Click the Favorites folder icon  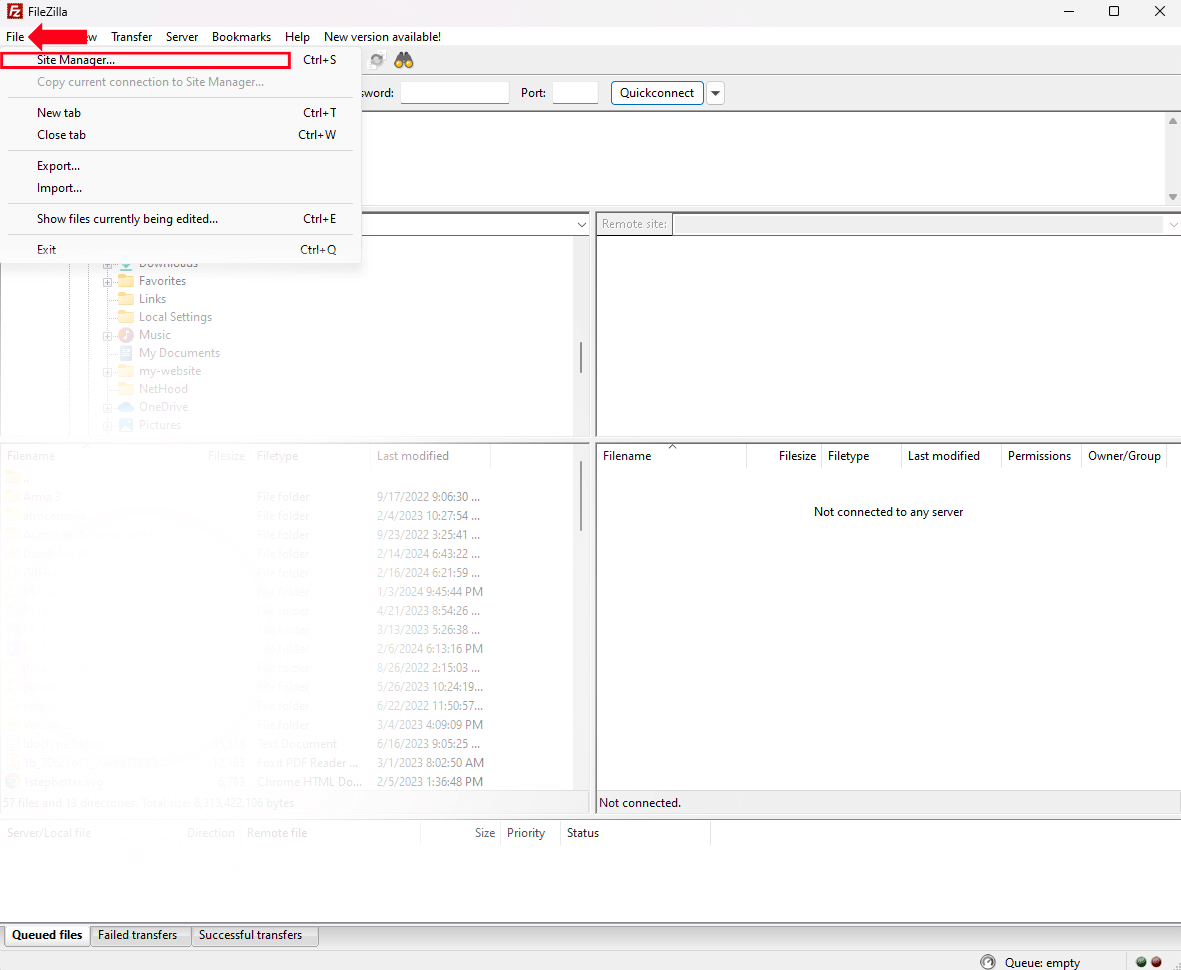pyautogui.click(x=126, y=281)
